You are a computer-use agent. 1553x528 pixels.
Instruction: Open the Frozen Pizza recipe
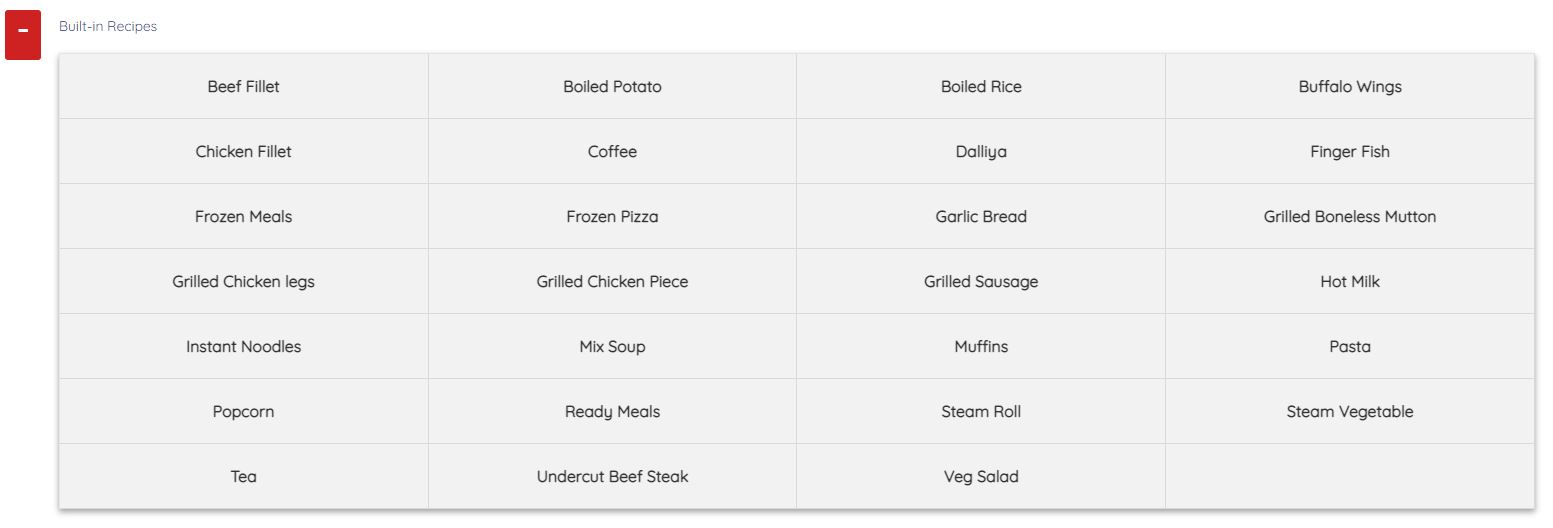(x=612, y=217)
